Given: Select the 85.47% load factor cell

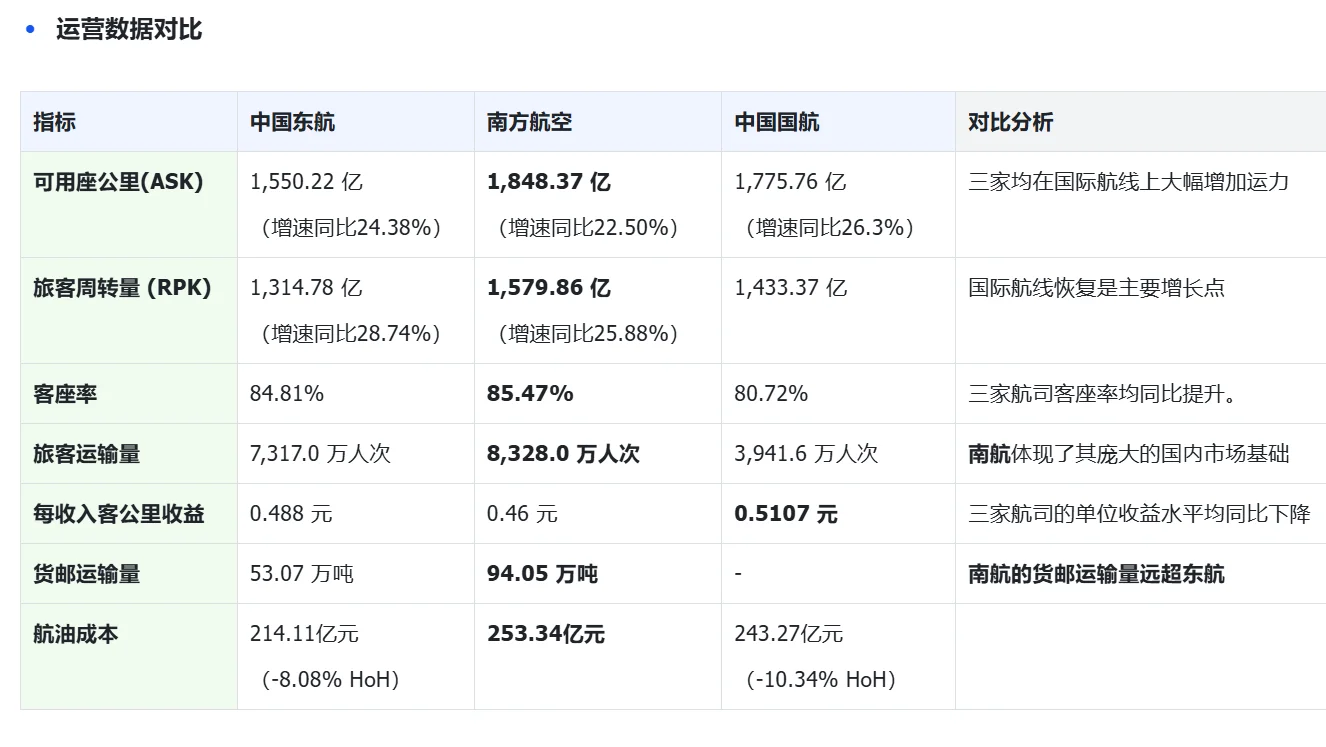Looking at the screenshot, I should [530, 394].
